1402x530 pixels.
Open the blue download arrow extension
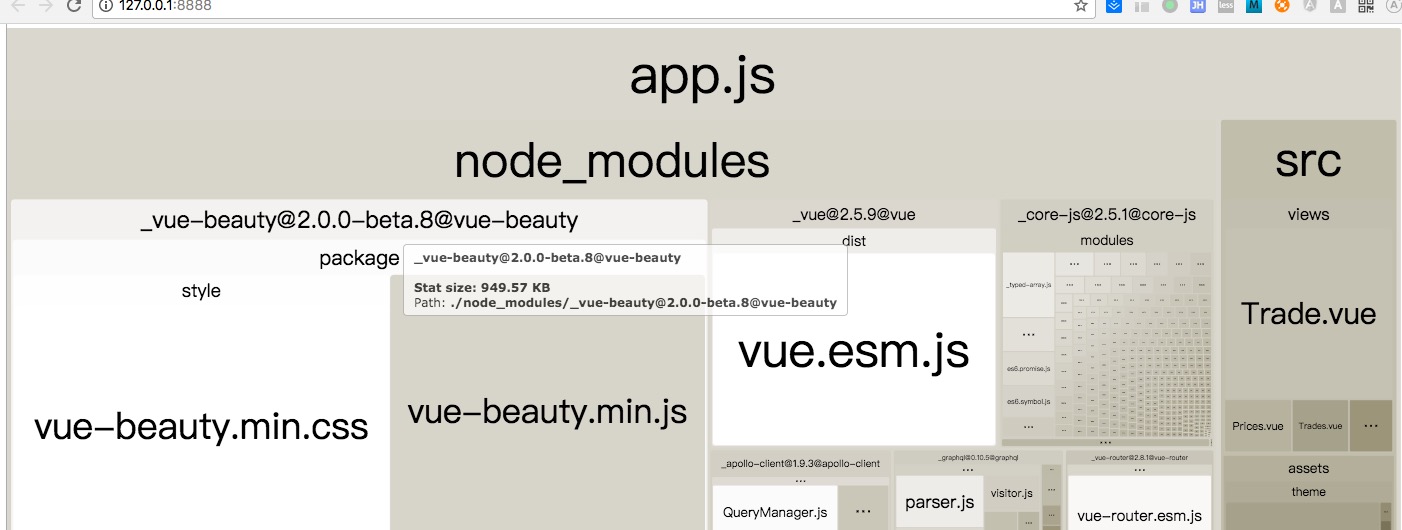[1115, 6]
